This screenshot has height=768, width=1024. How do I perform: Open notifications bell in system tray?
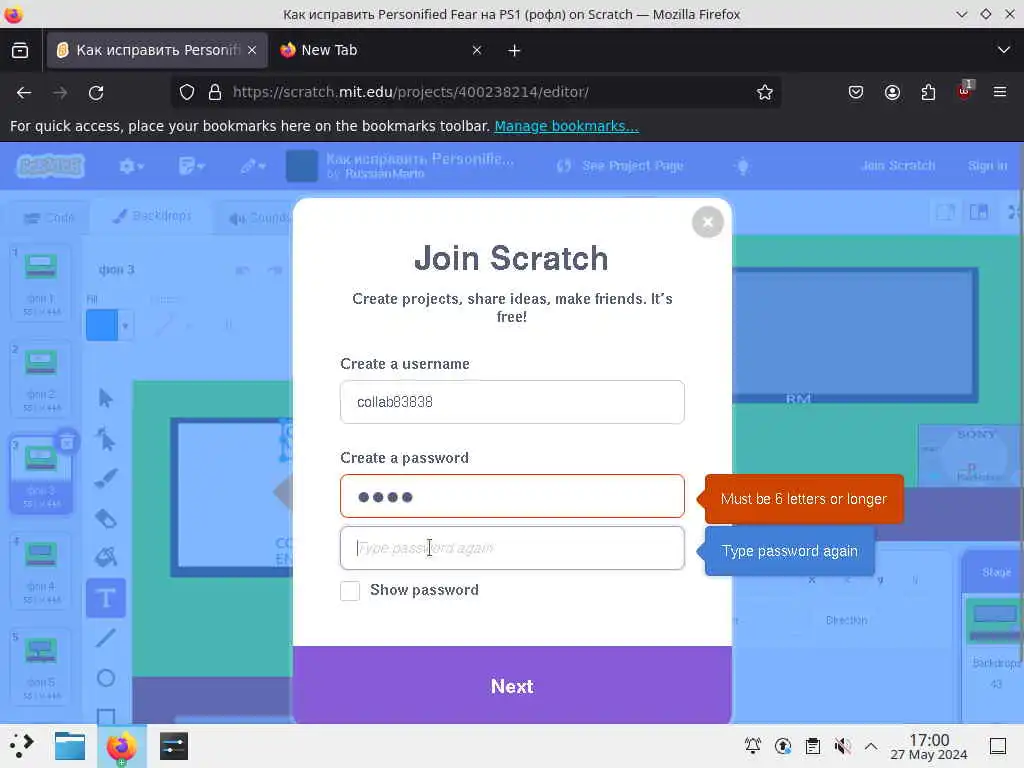coord(753,745)
